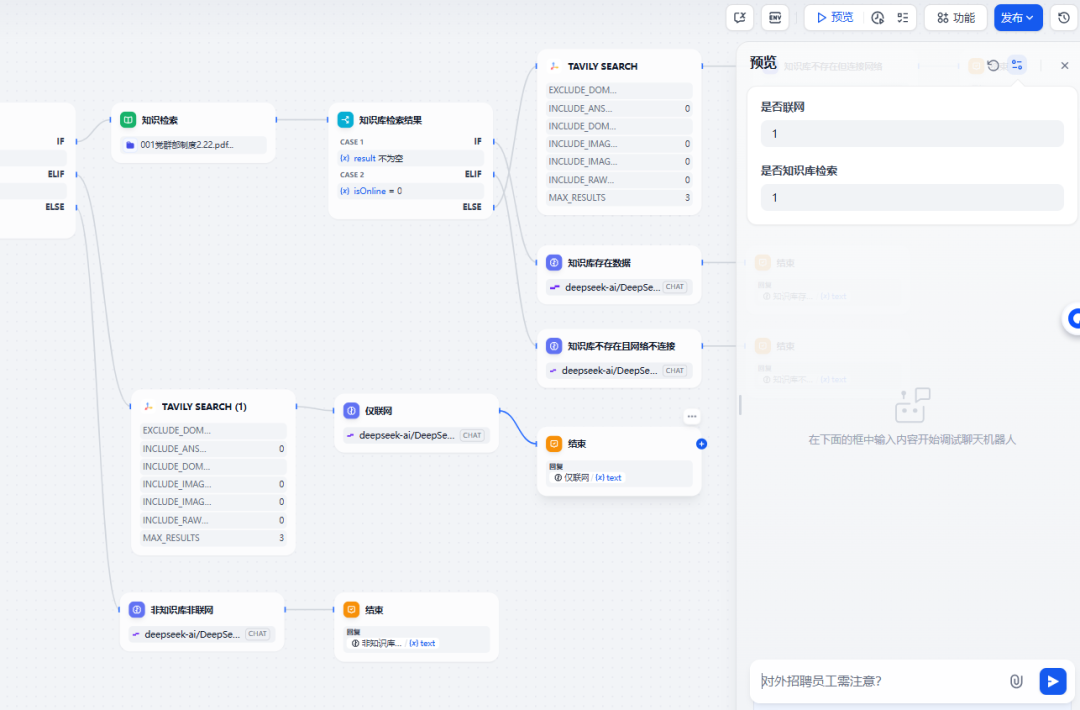Open the ENV environment variables button

pos(774,17)
